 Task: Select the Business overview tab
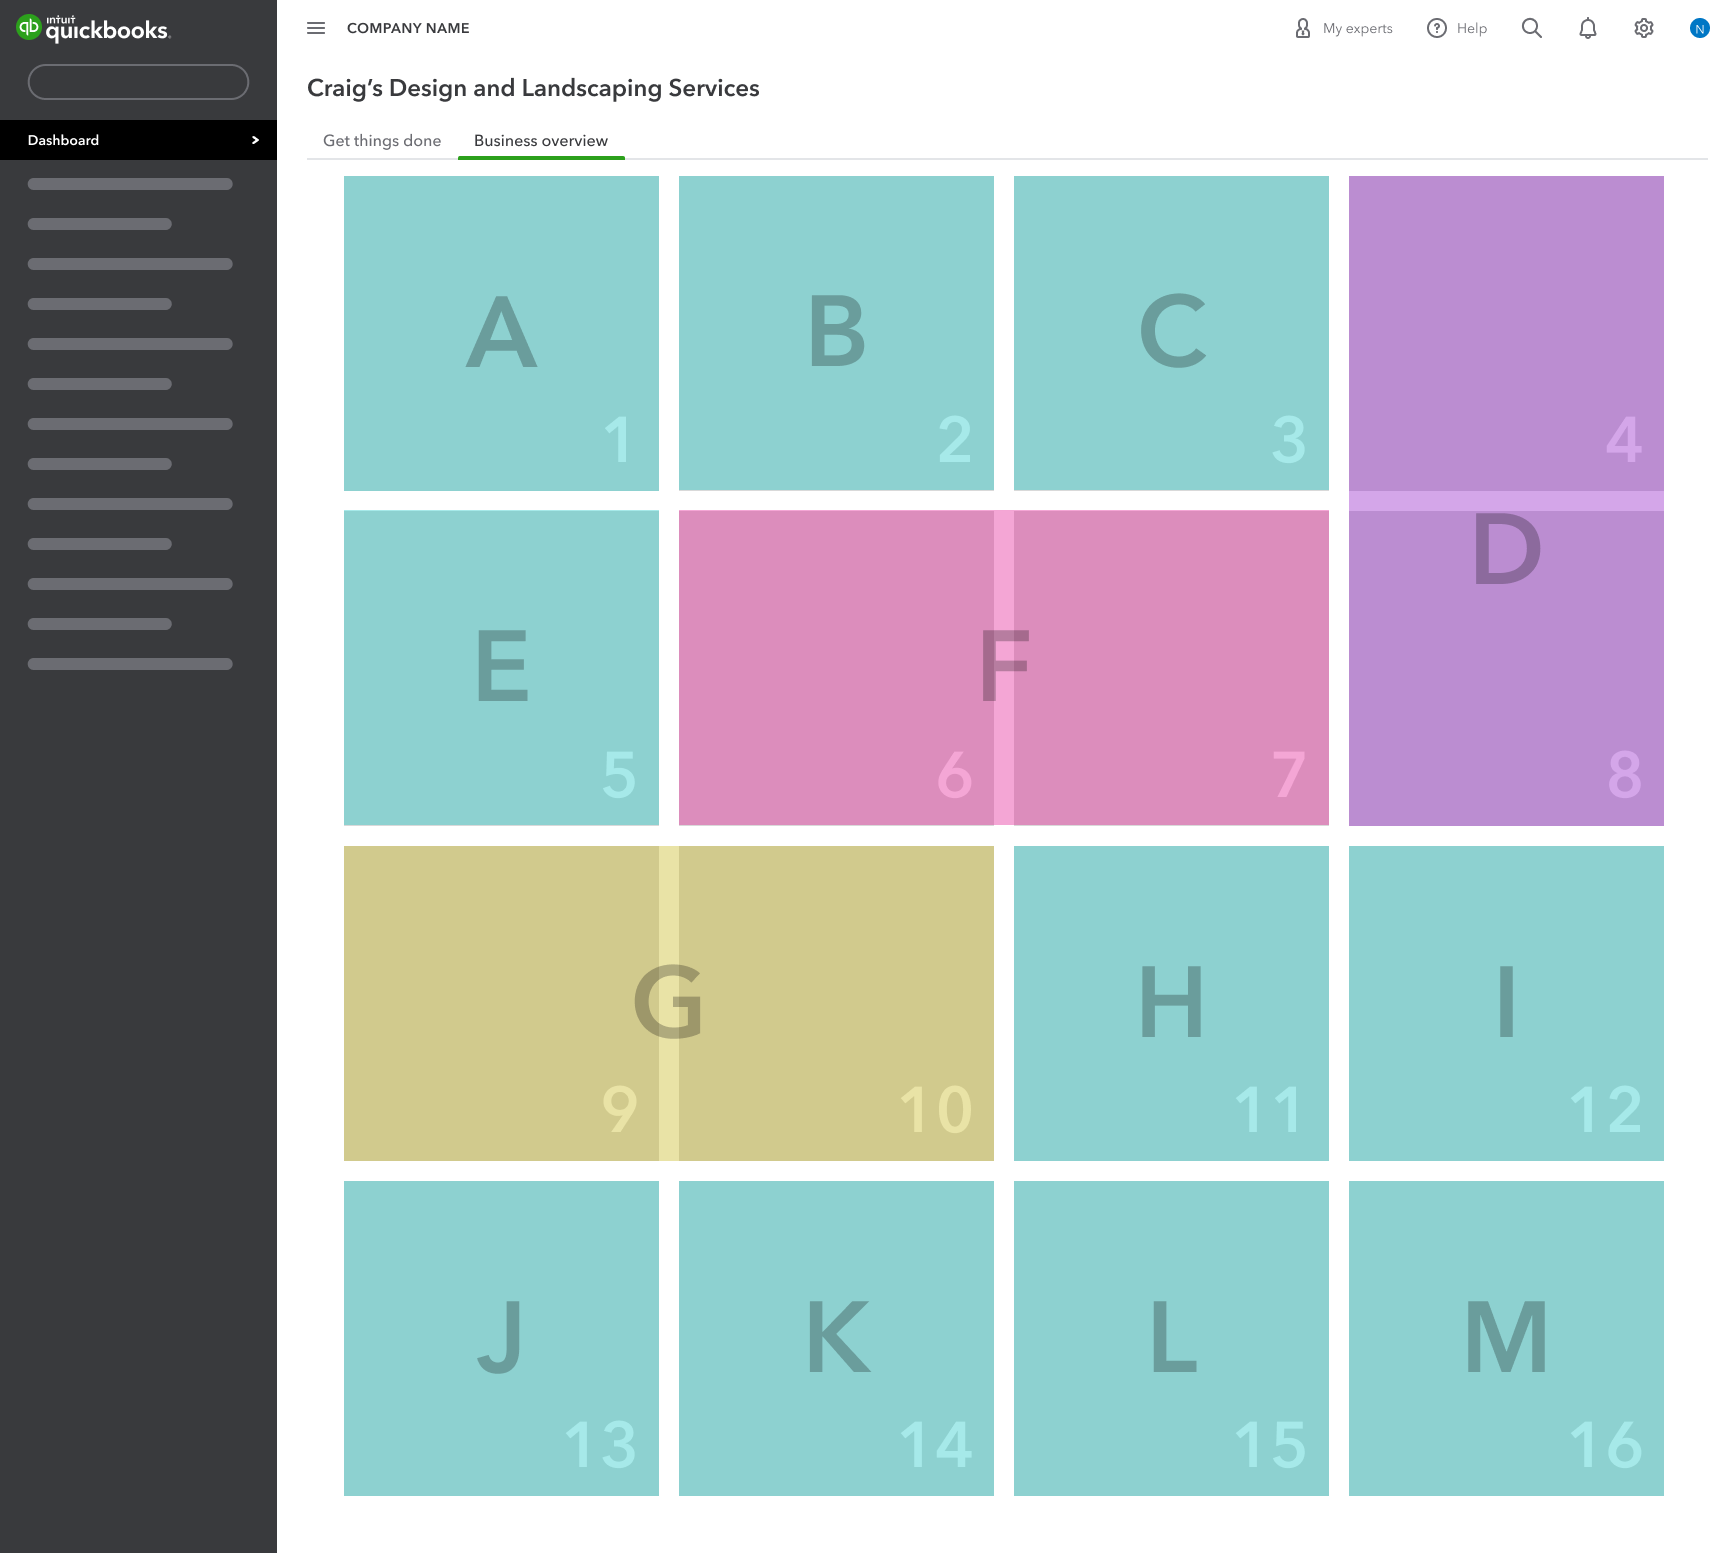(x=540, y=141)
